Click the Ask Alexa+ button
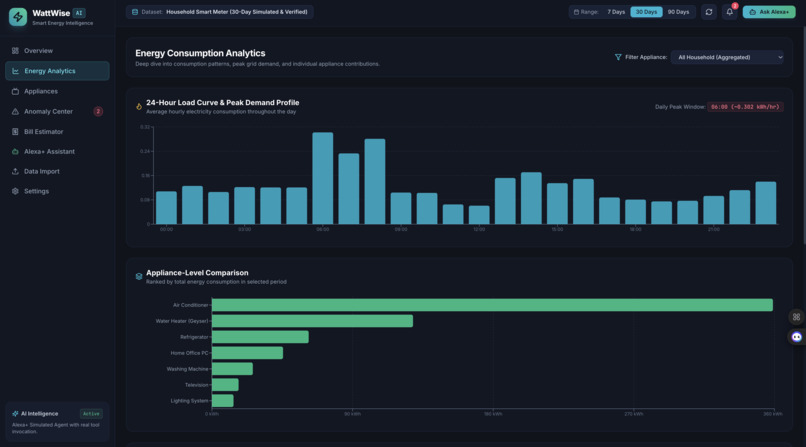The width and height of the screenshot is (806, 447). [768, 12]
